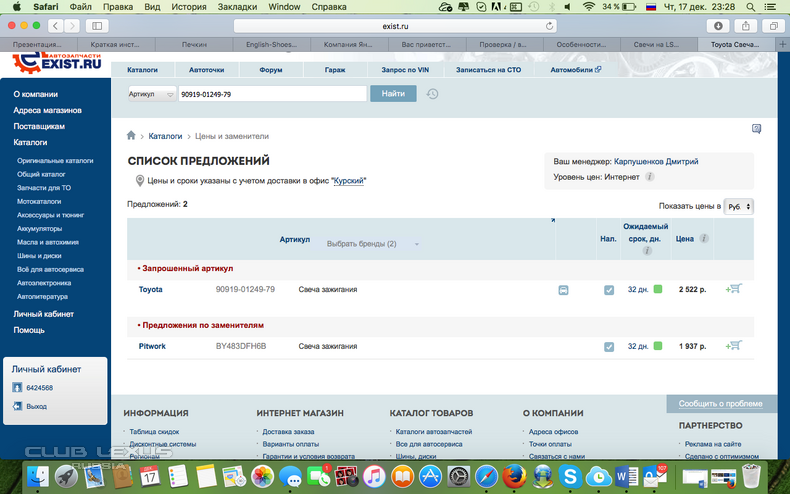This screenshot has width=790, height=494.
Task: Open Оригинальные каталоги in sidebar
Action: pos(55,161)
